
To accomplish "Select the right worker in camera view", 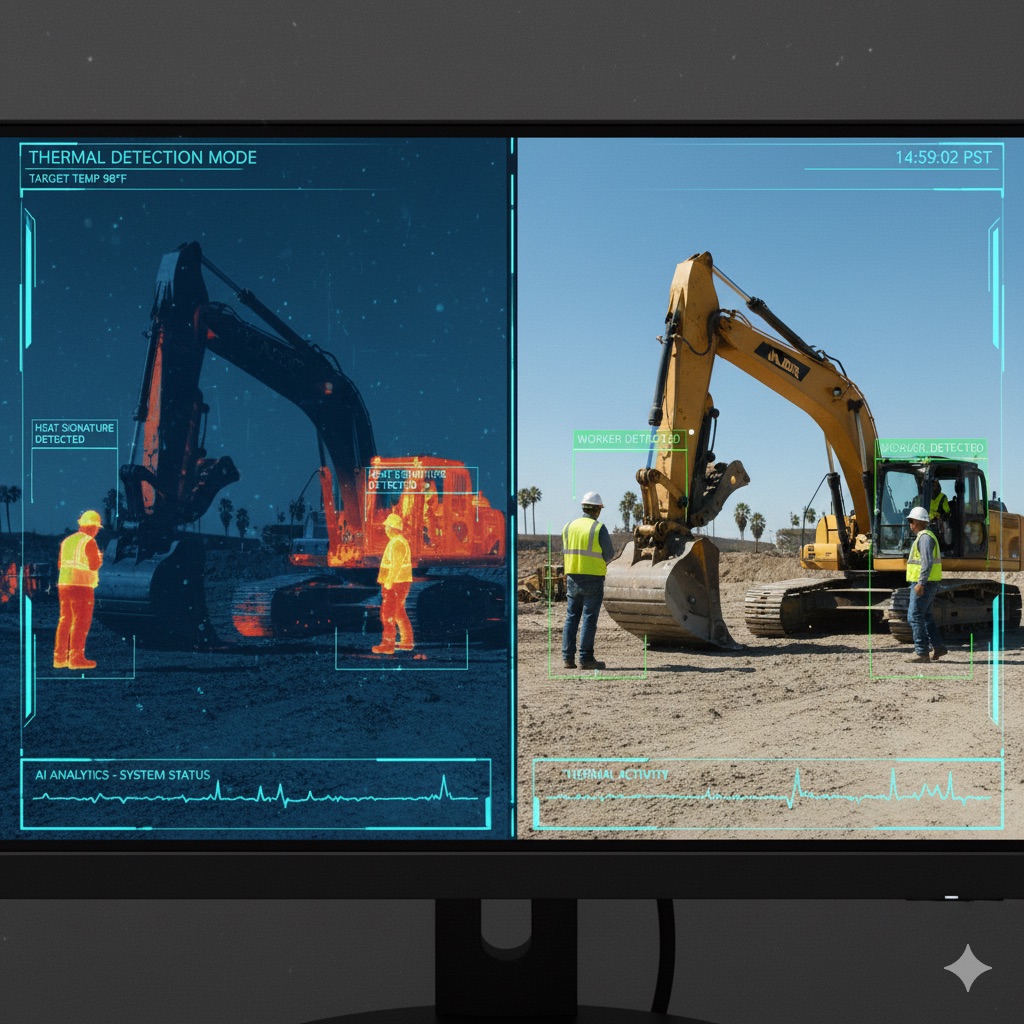I will [x=922, y=583].
